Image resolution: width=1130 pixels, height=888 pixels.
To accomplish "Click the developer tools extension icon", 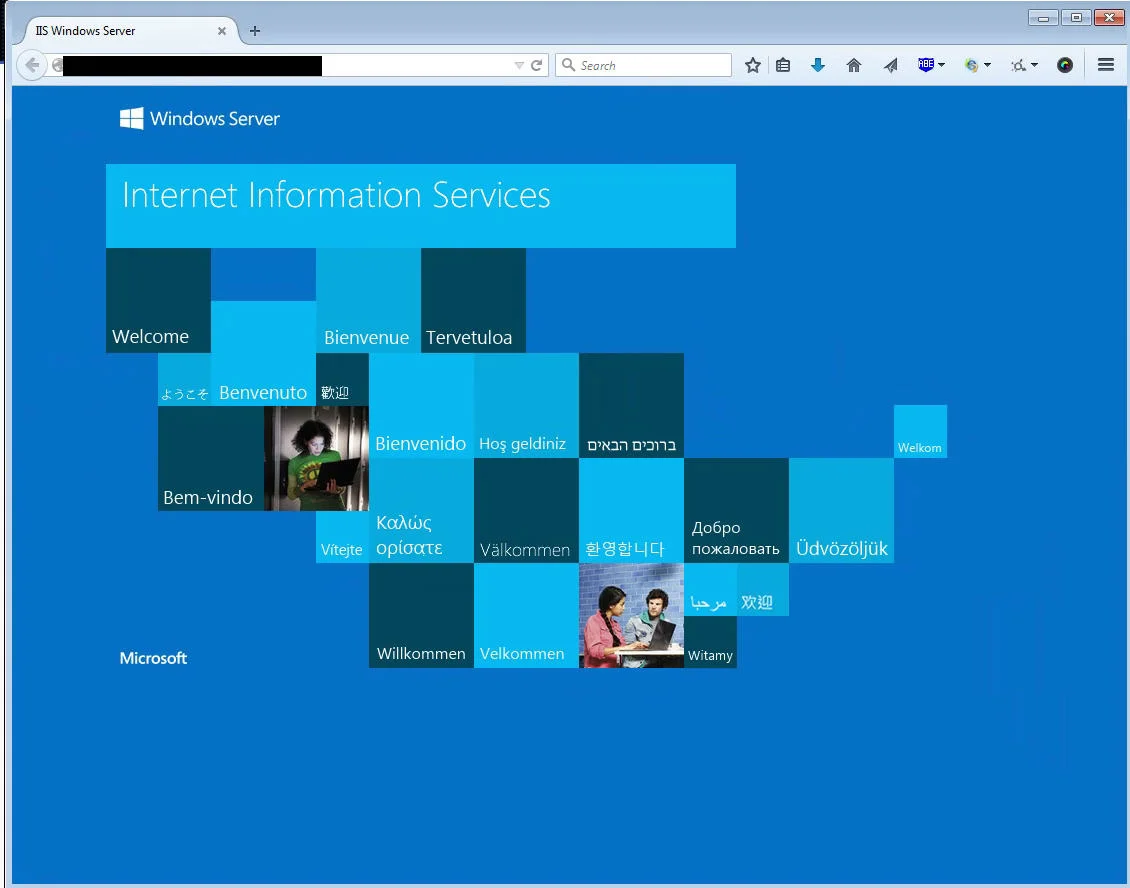I will (1018, 66).
